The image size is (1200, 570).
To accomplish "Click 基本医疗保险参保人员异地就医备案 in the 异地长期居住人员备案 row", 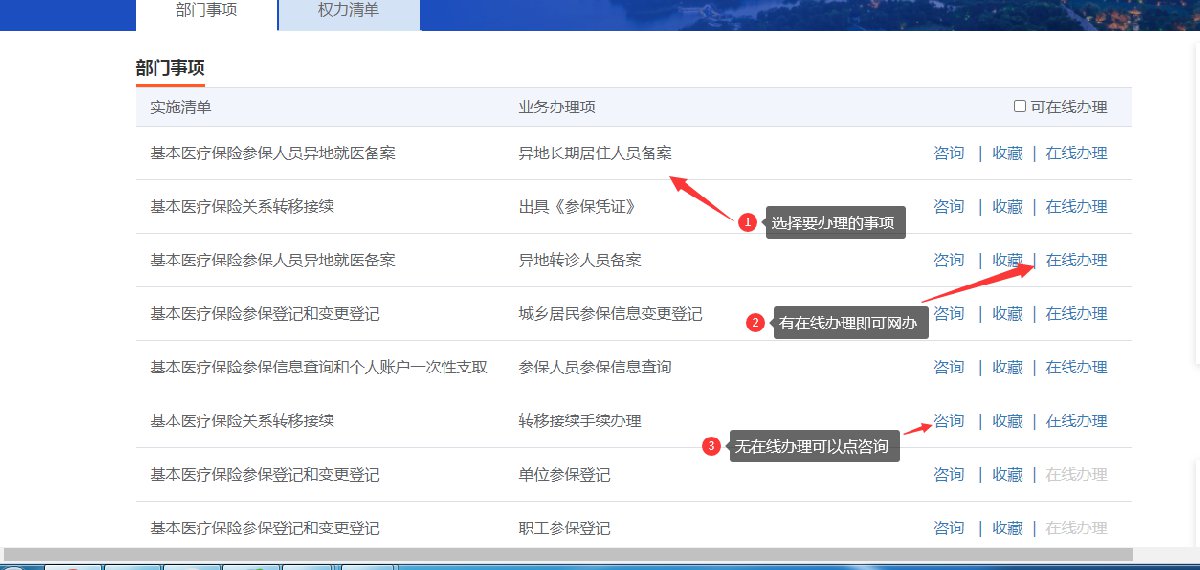I will [x=273, y=153].
